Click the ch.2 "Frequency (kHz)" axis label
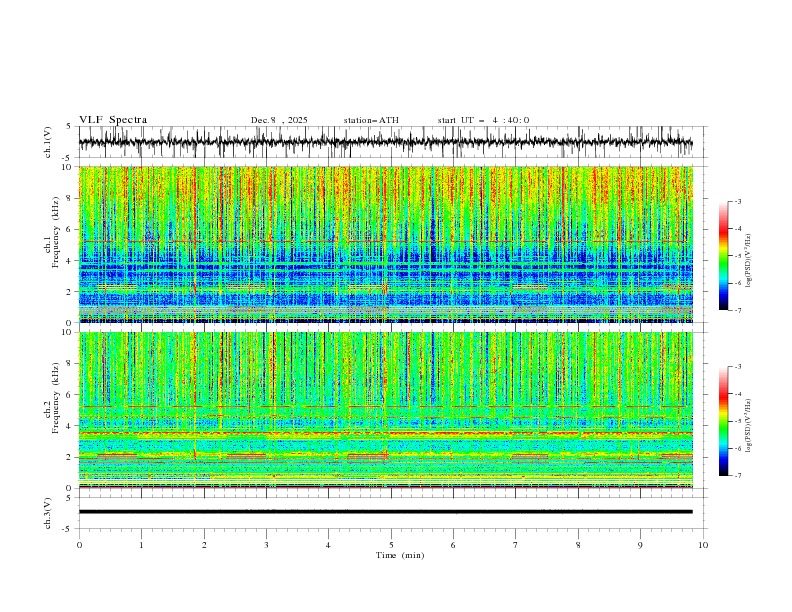 [x=55, y=398]
